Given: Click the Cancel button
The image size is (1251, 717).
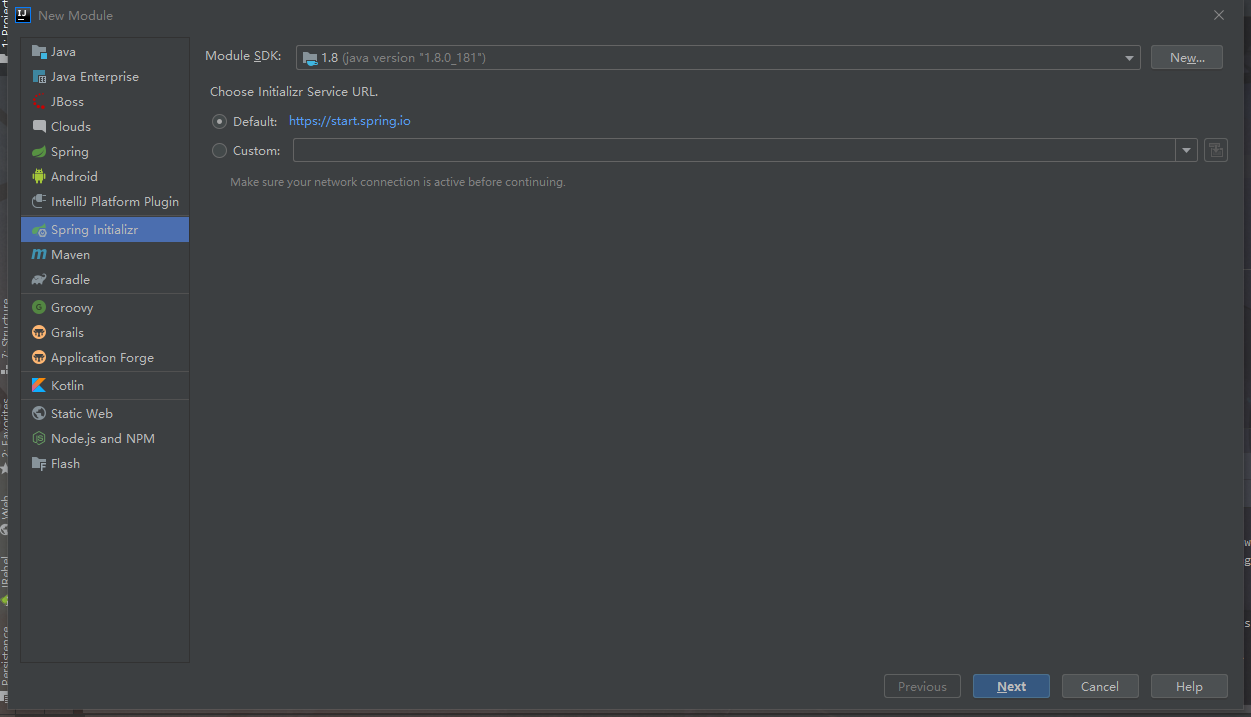Looking at the screenshot, I should [1099, 686].
